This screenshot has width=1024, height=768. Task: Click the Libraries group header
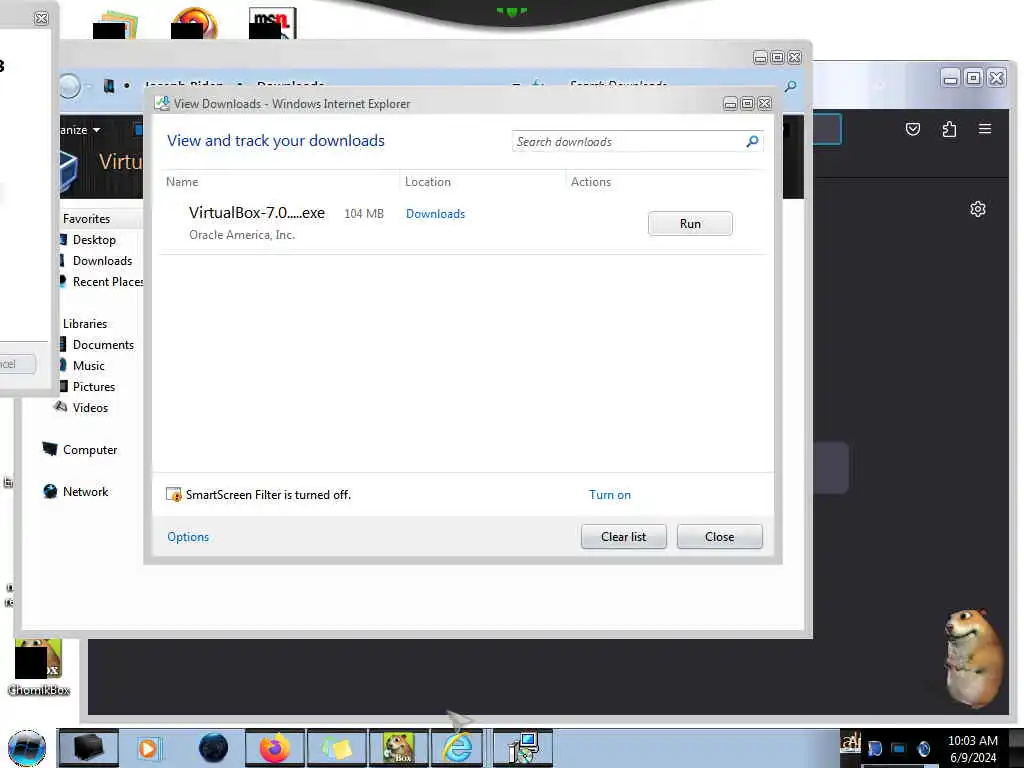(x=85, y=323)
